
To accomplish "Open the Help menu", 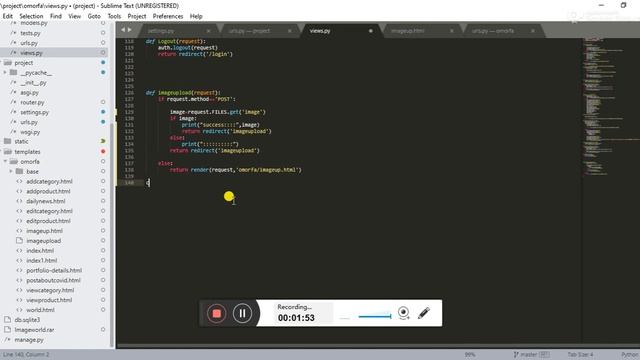I will click(196, 16).
